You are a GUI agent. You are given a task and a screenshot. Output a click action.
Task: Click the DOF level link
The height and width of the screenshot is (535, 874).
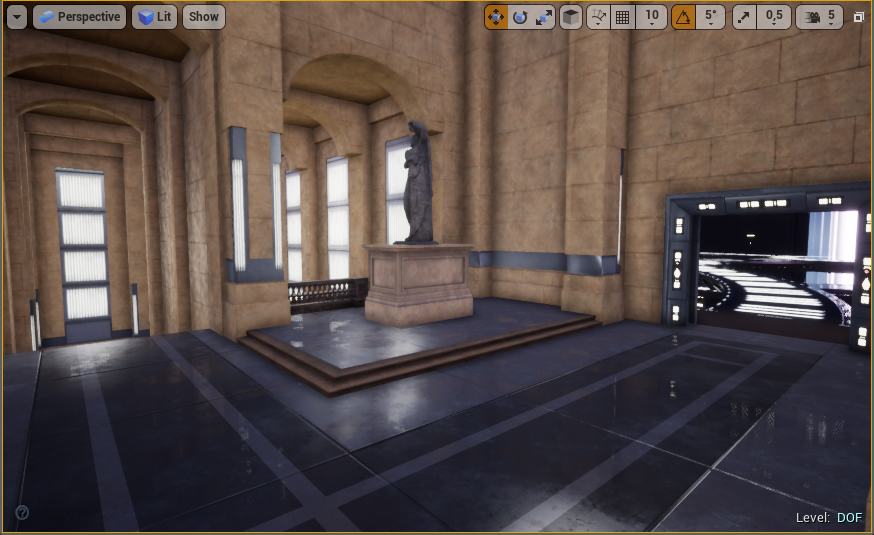click(849, 517)
